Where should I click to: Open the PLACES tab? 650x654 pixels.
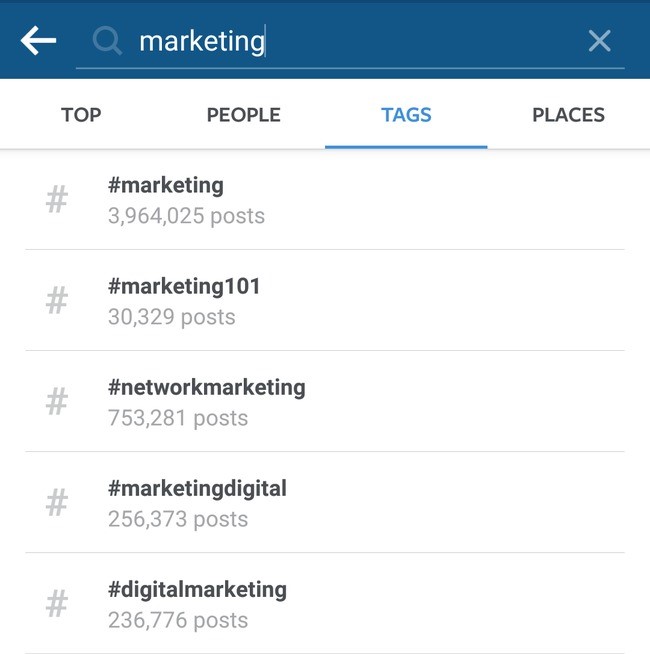point(568,115)
